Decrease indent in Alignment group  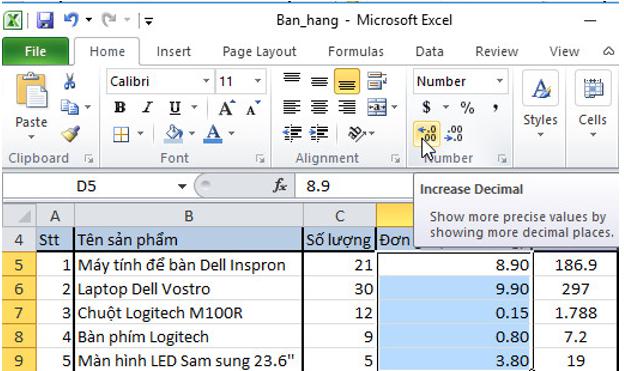coord(292,133)
